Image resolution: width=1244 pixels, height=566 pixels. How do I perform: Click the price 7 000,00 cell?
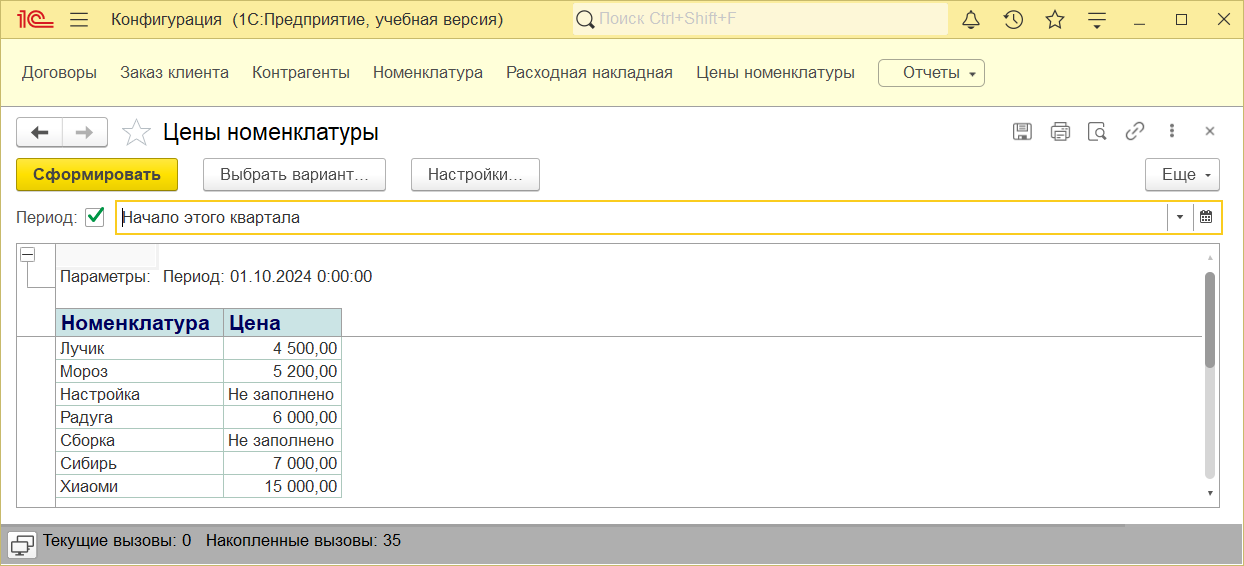coord(282,463)
